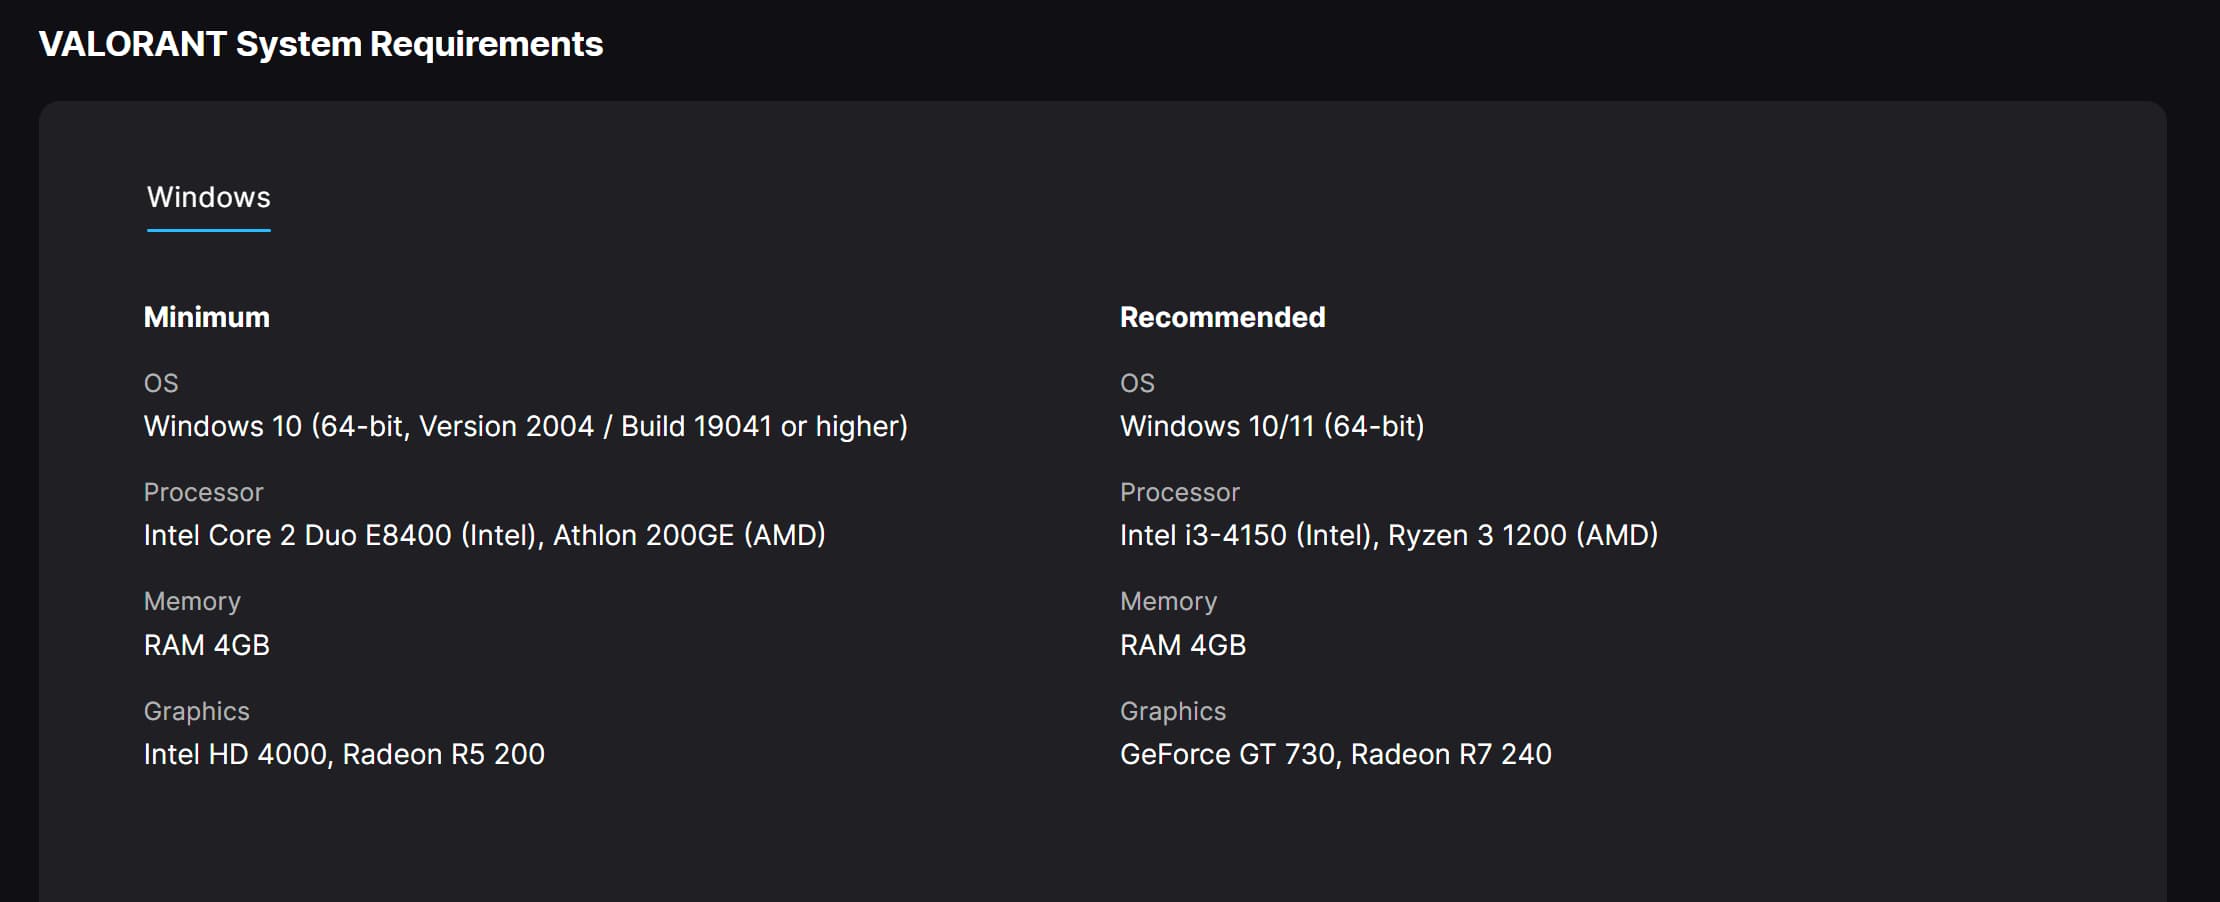This screenshot has width=2220, height=902.
Task: Click the Windows 10/11 (64-bit) text
Action: pyautogui.click(x=1271, y=427)
